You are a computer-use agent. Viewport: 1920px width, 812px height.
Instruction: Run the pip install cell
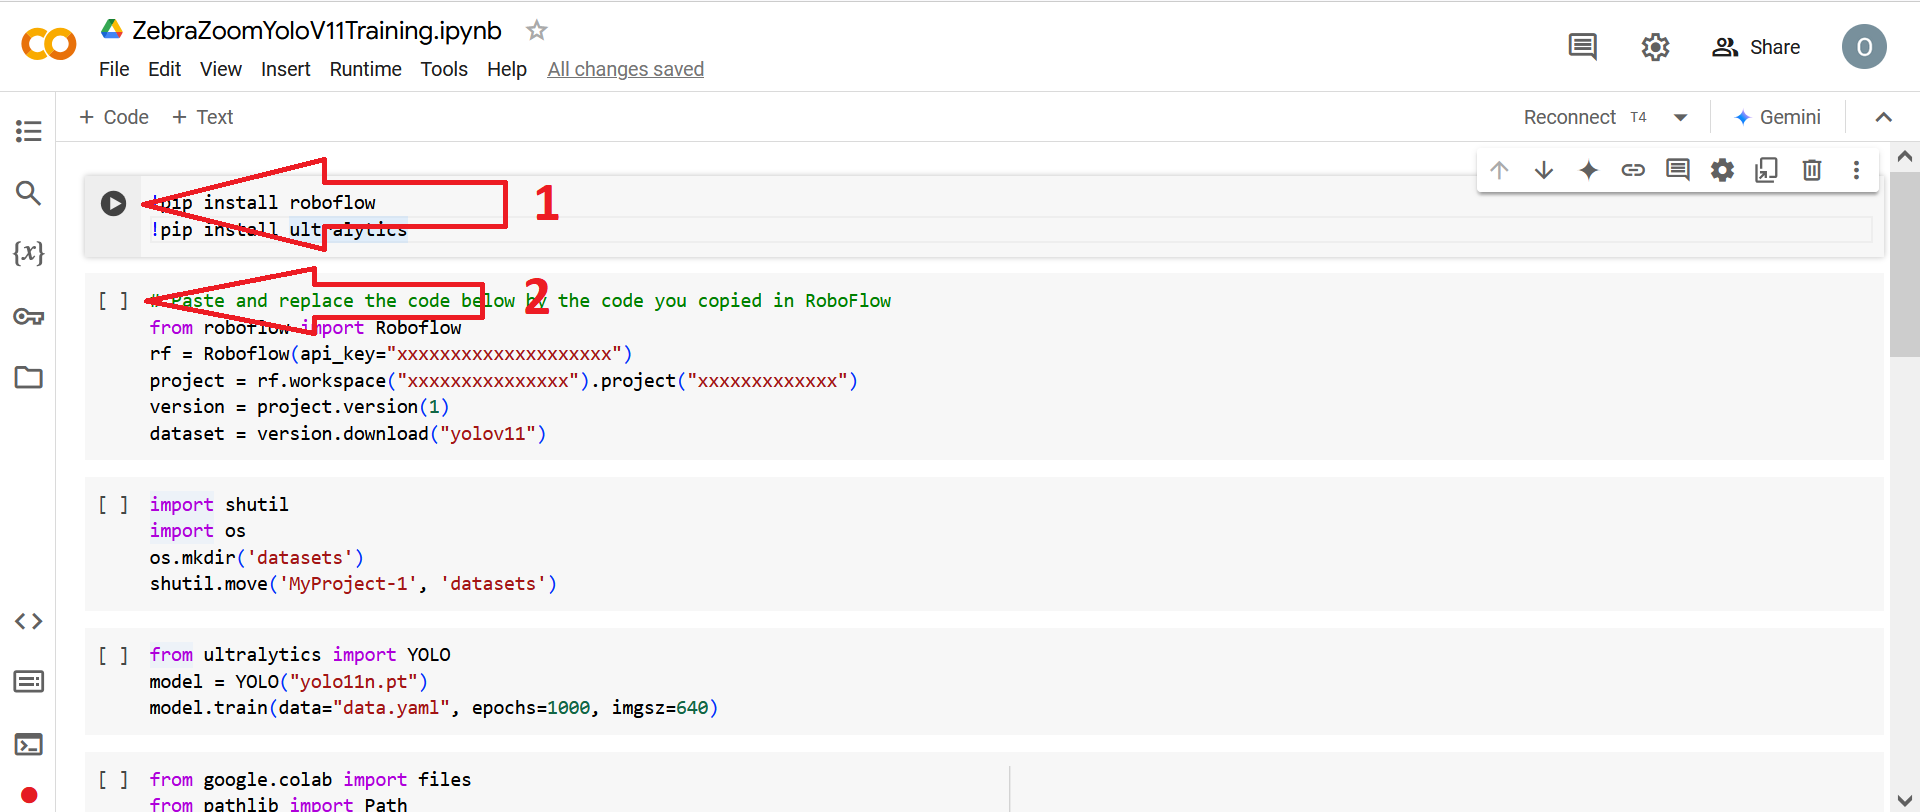113,203
